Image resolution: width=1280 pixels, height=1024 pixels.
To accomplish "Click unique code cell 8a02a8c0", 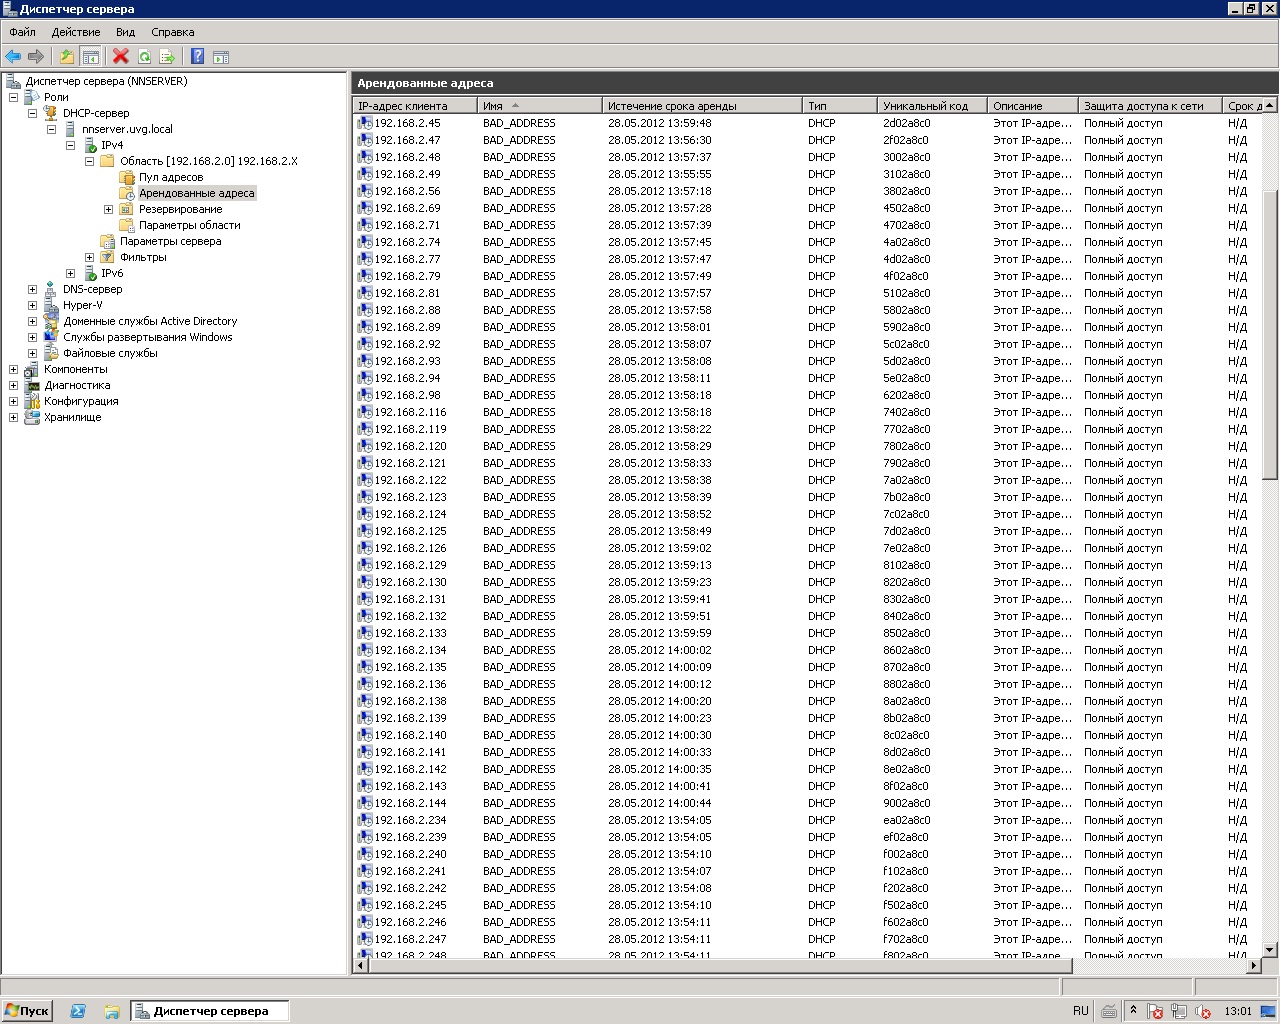I will [x=906, y=701].
